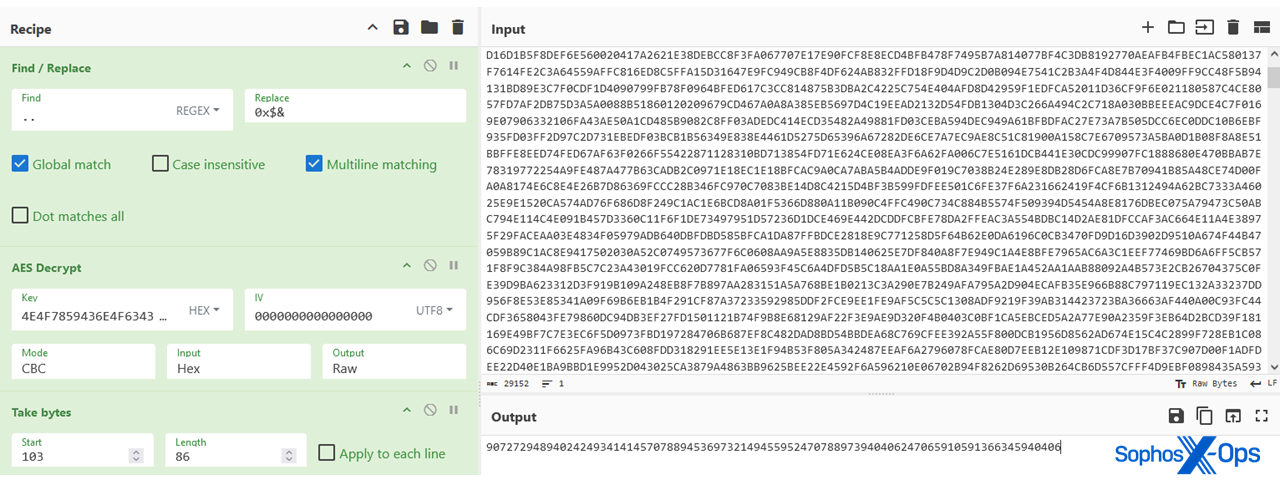
Task: Open a file as input
Action: tap(1176, 28)
